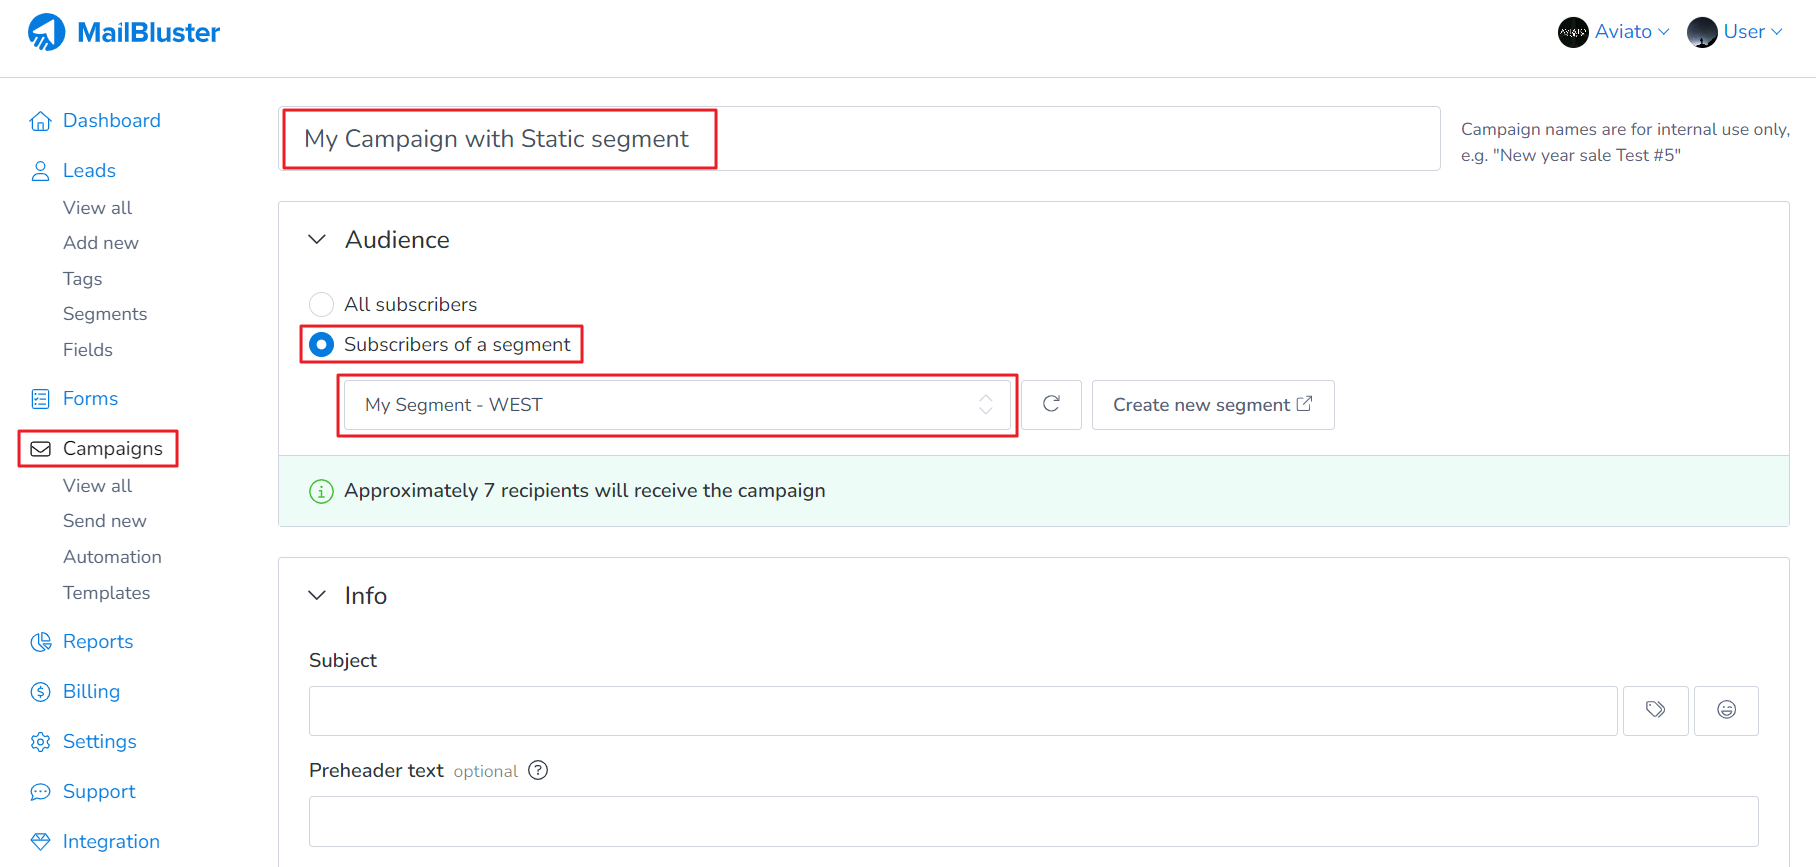The height and width of the screenshot is (867, 1816).
Task: Click the Settings gear icon
Action: [40, 742]
